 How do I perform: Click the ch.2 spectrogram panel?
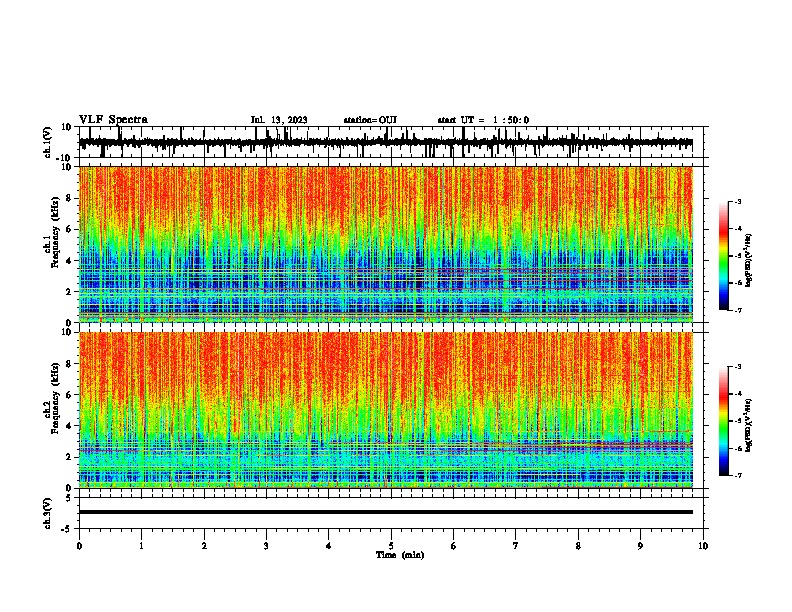(385, 410)
